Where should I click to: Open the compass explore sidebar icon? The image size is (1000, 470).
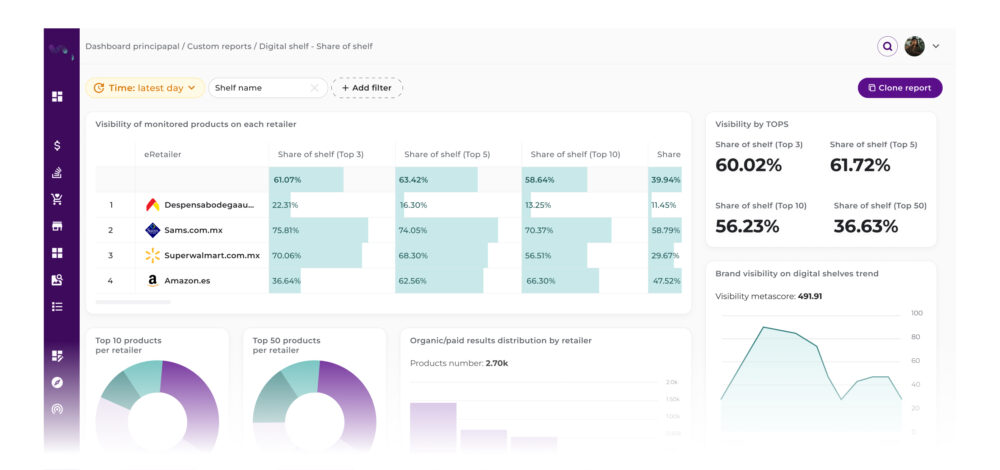pyautogui.click(x=57, y=383)
